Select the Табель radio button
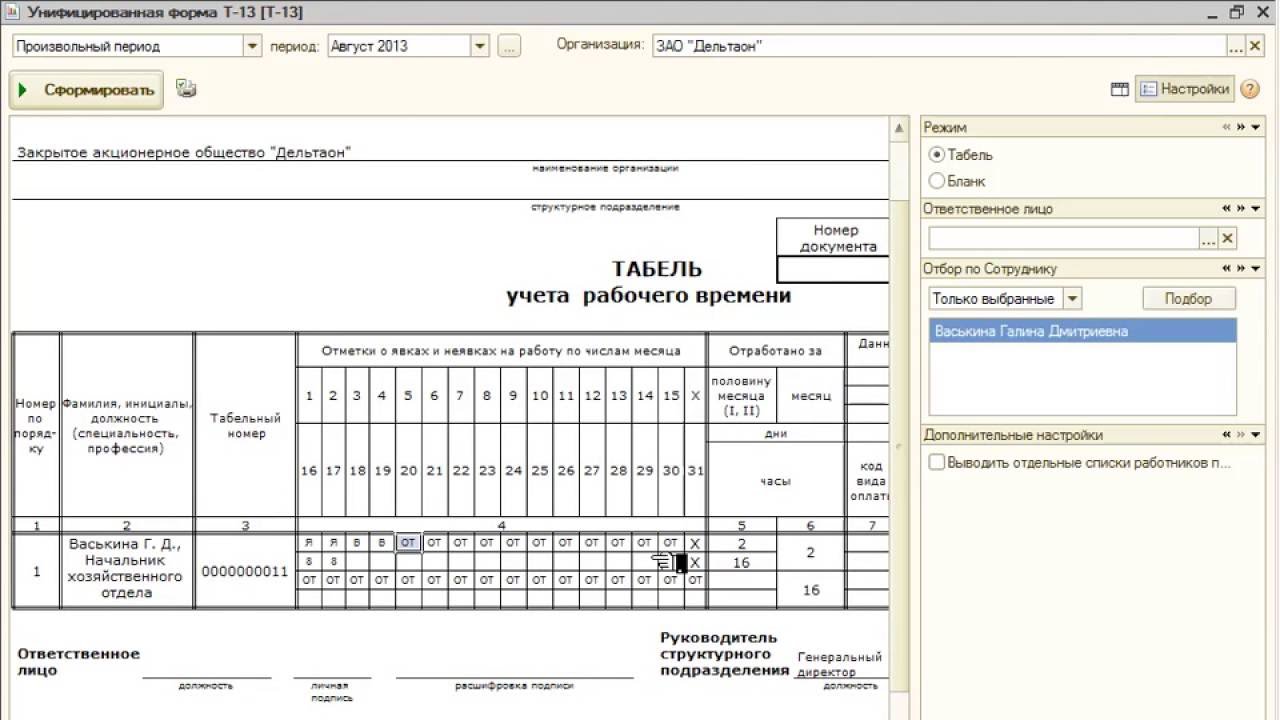The height and width of the screenshot is (720, 1280). (x=937, y=155)
